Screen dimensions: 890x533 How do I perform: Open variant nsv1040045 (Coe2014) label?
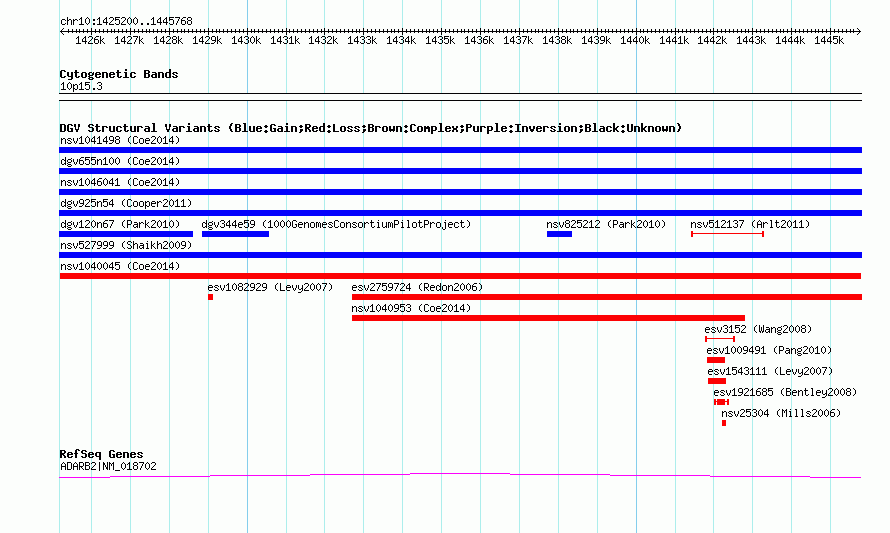coord(120,266)
